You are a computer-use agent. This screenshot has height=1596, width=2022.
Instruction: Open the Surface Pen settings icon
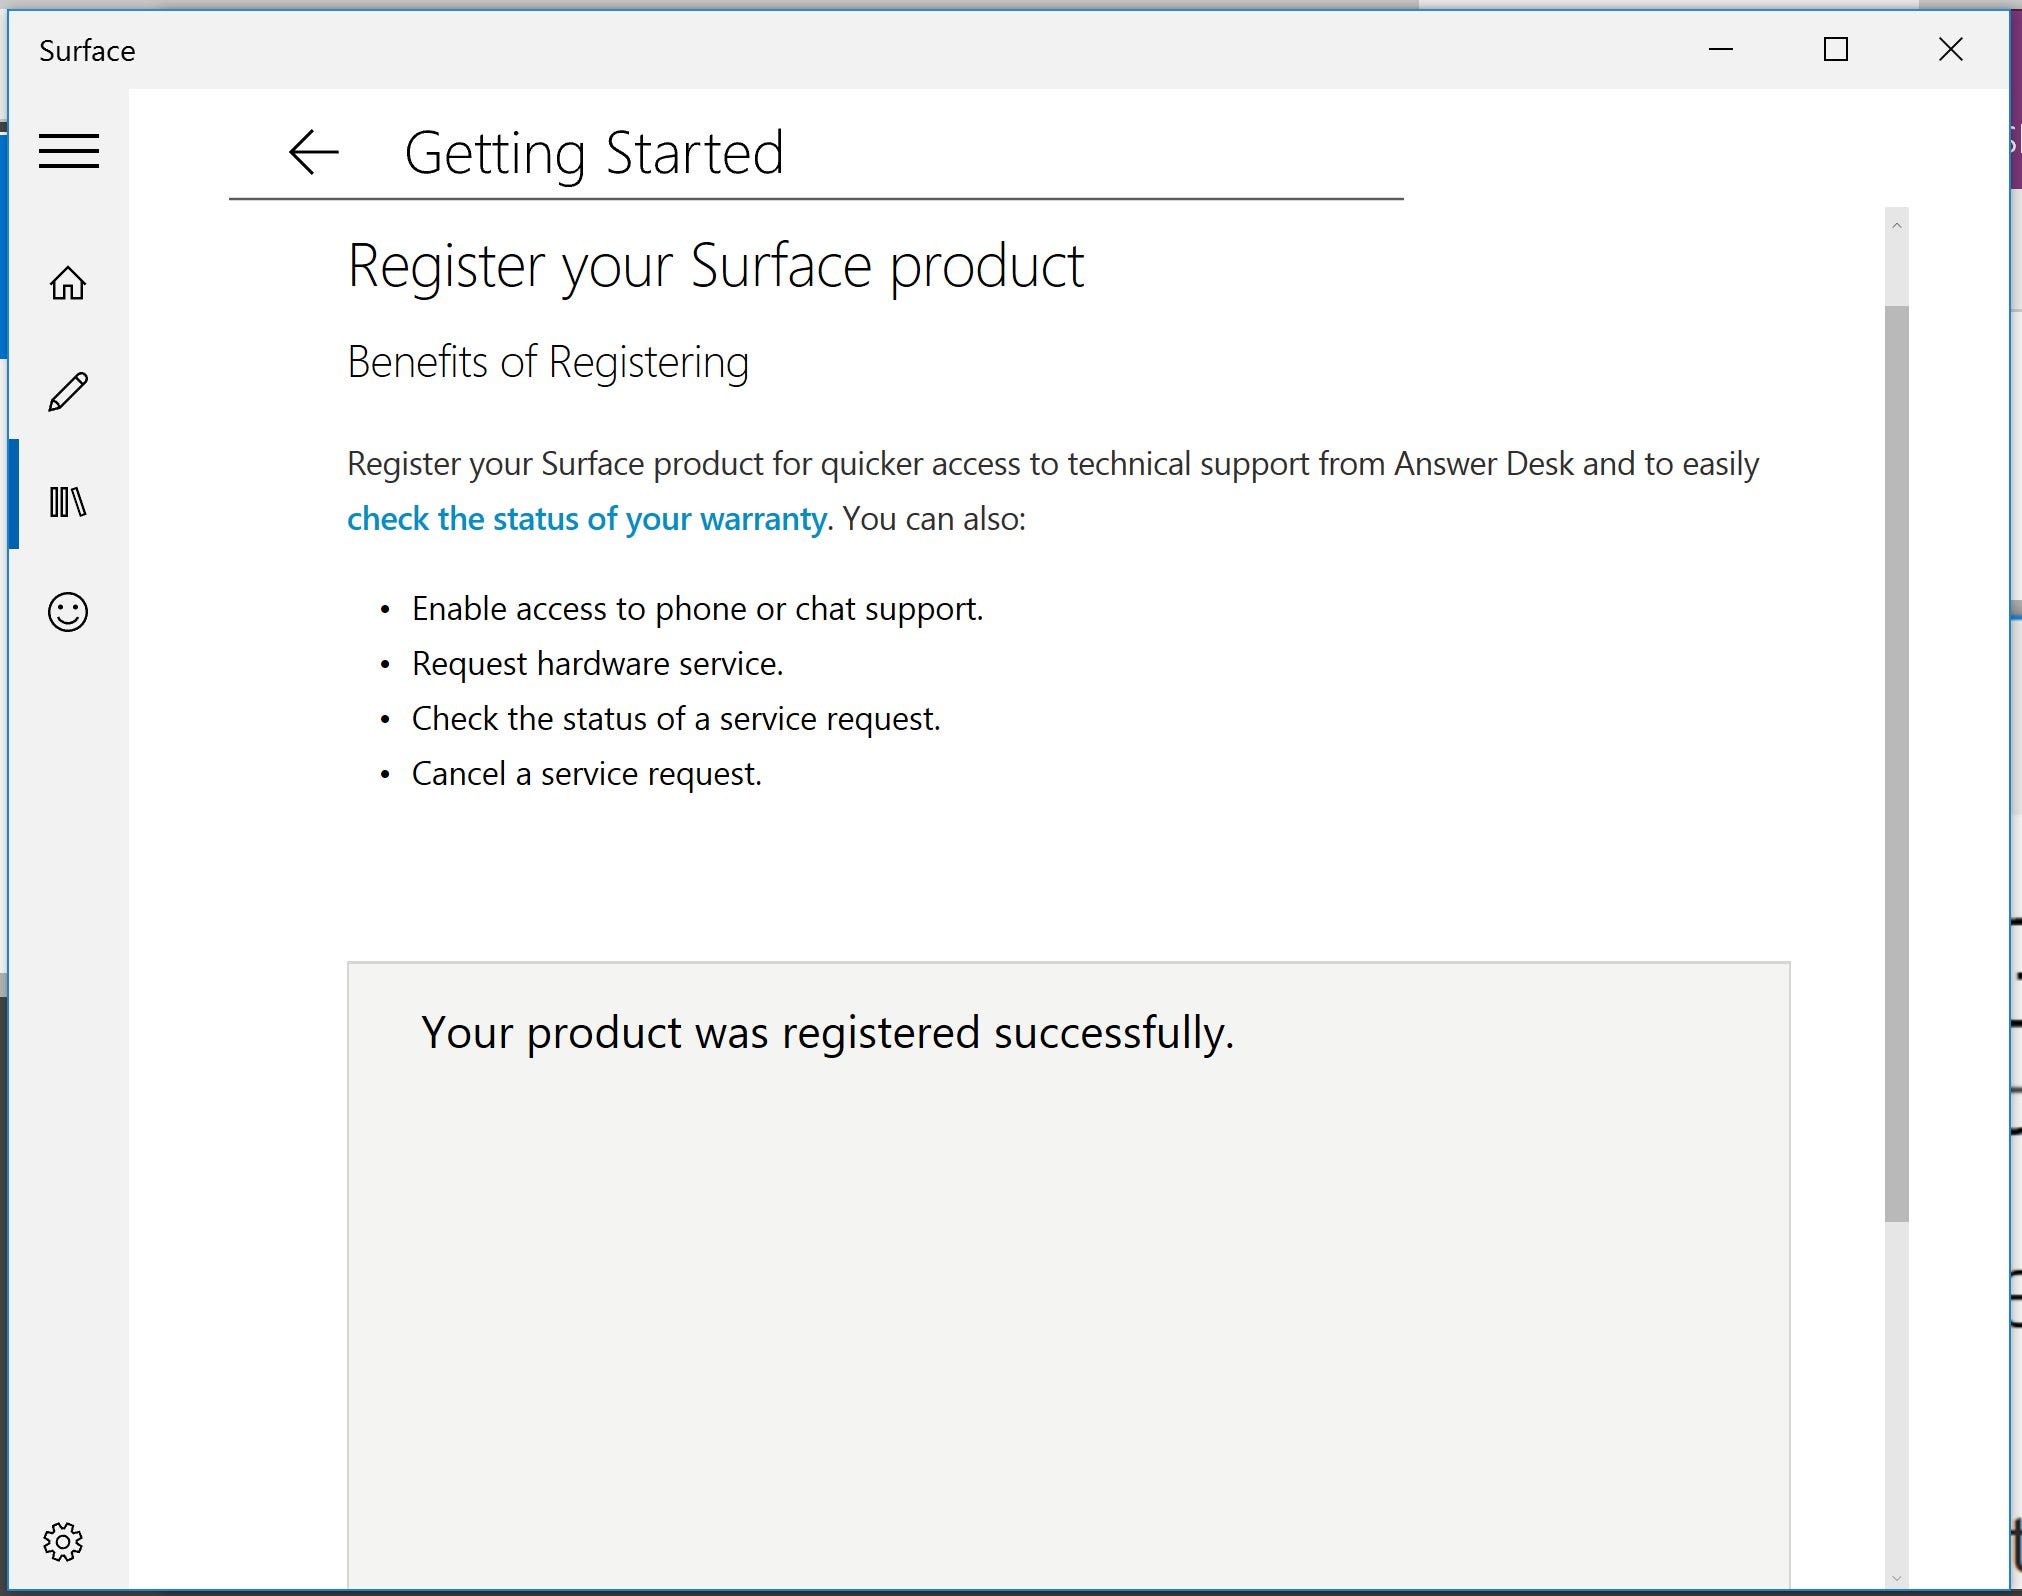(x=68, y=392)
